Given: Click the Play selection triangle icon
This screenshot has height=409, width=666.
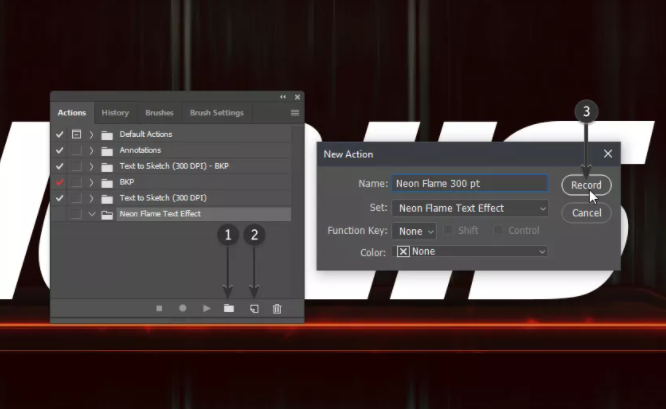Looking at the screenshot, I should [x=206, y=308].
